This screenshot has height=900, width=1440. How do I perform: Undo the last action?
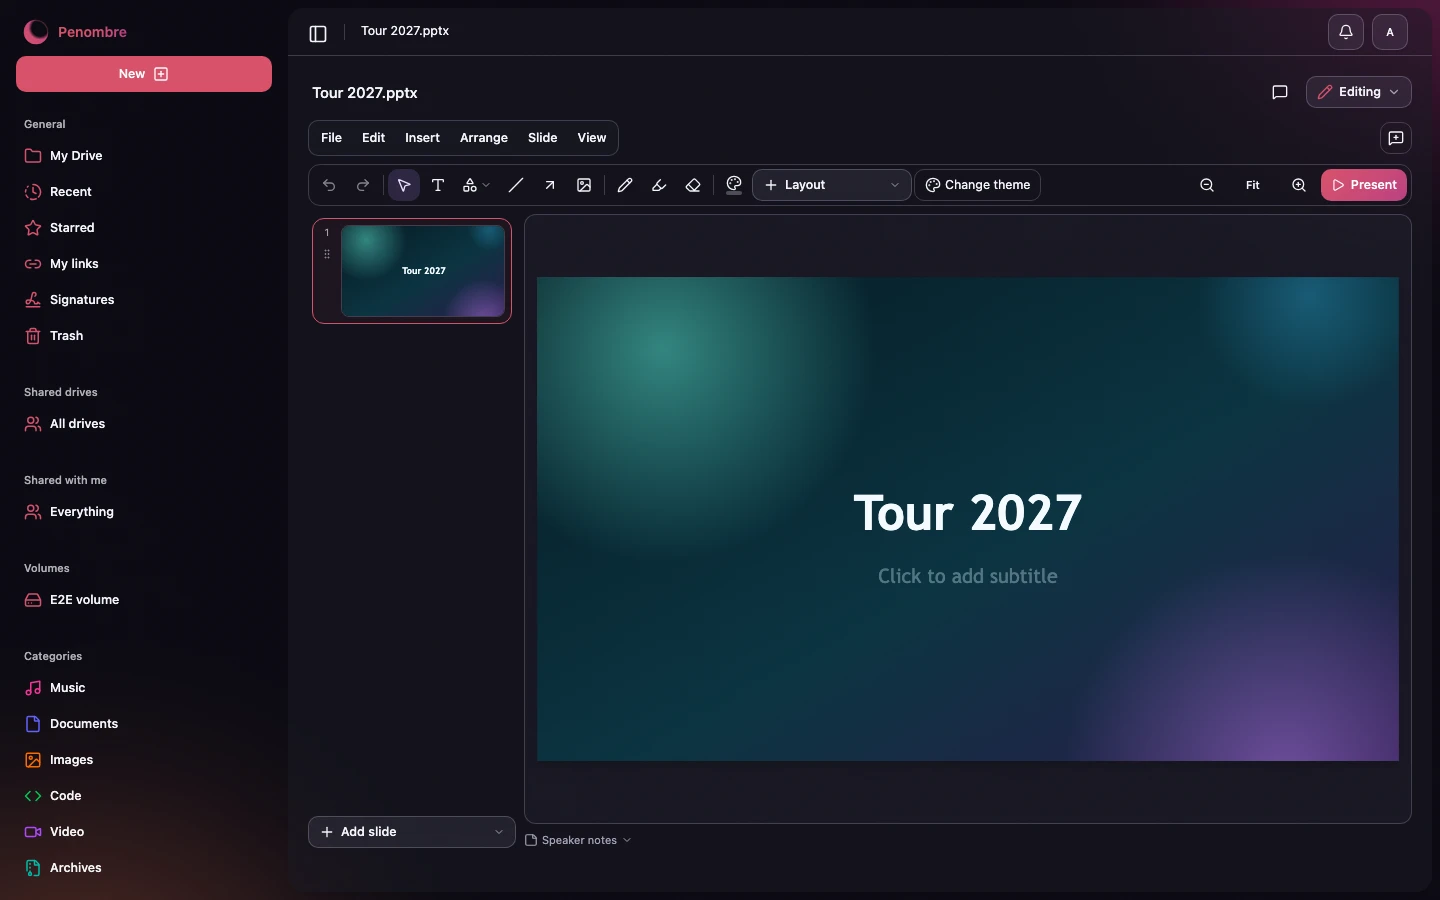pyautogui.click(x=329, y=185)
